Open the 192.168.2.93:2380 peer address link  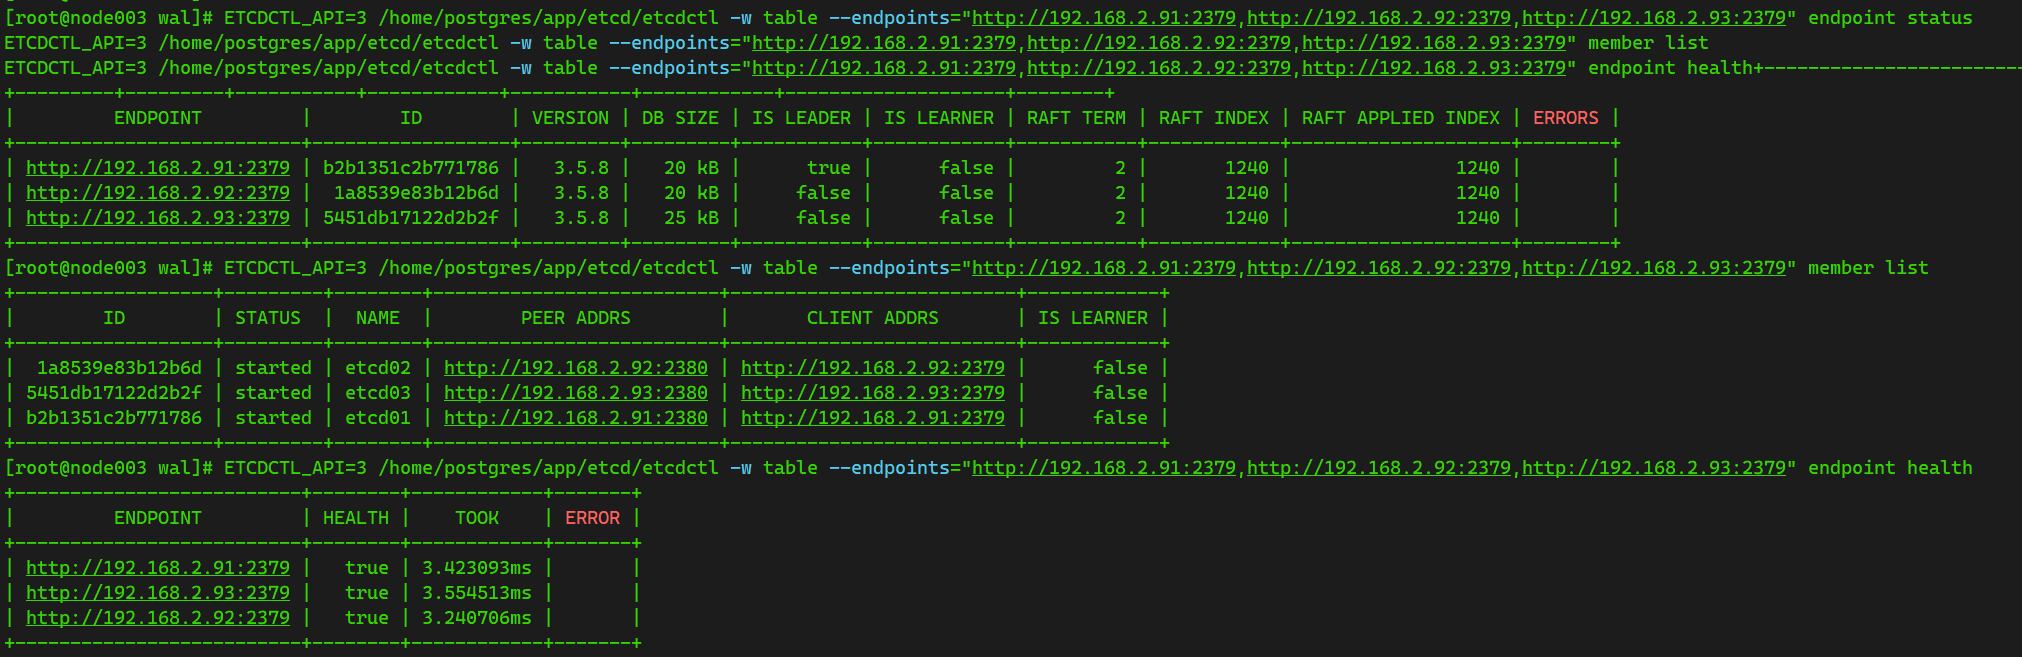pyautogui.click(x=575, y=393)
